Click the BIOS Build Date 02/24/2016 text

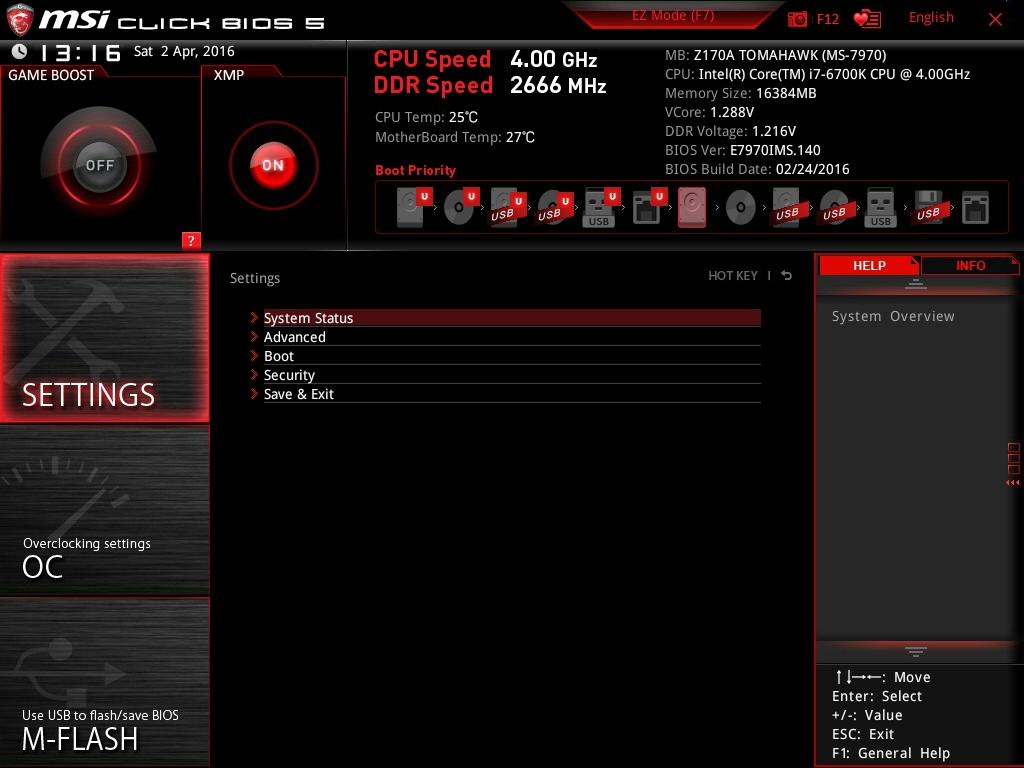coord(757,168)
